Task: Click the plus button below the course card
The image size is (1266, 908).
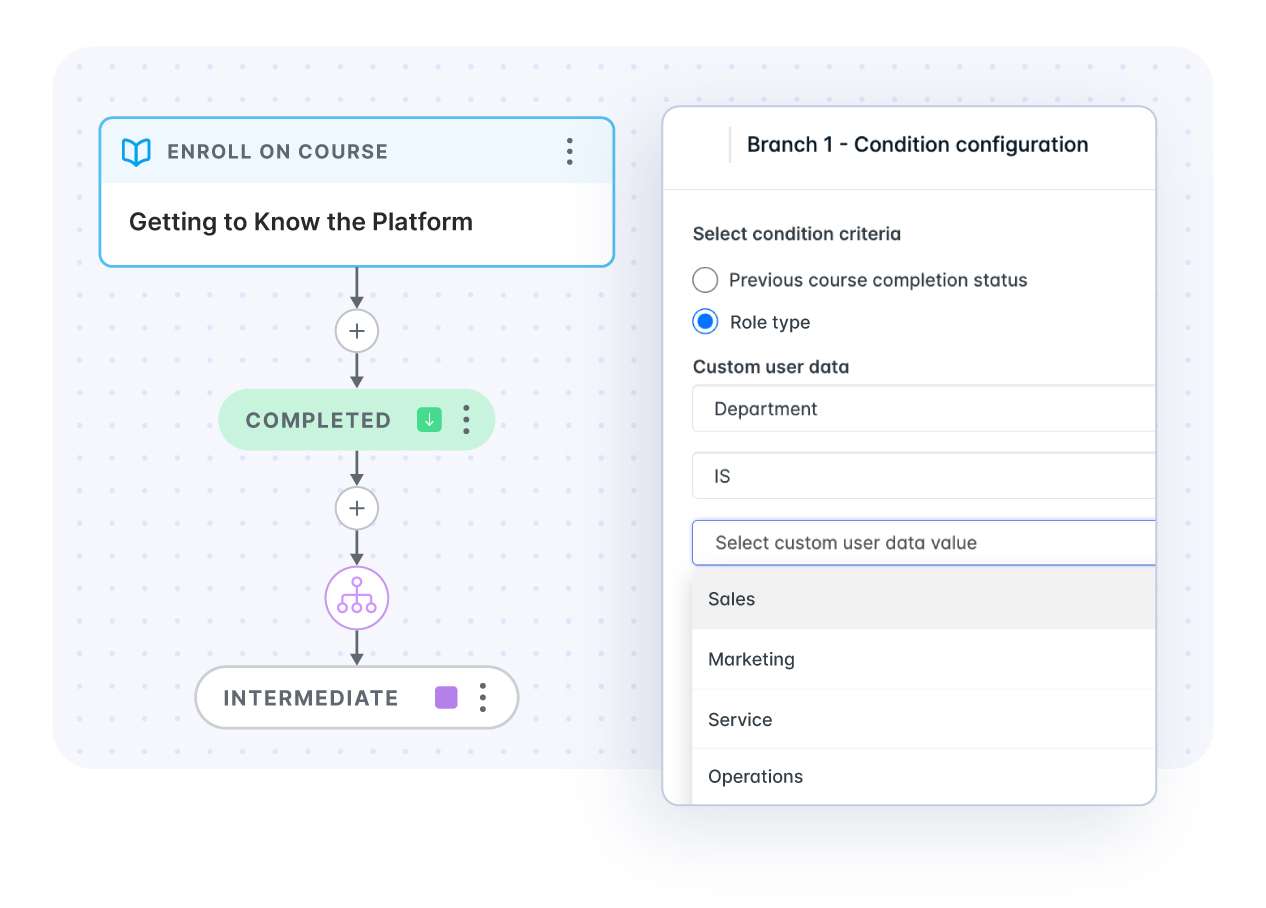Action: [x=357, y=331]
